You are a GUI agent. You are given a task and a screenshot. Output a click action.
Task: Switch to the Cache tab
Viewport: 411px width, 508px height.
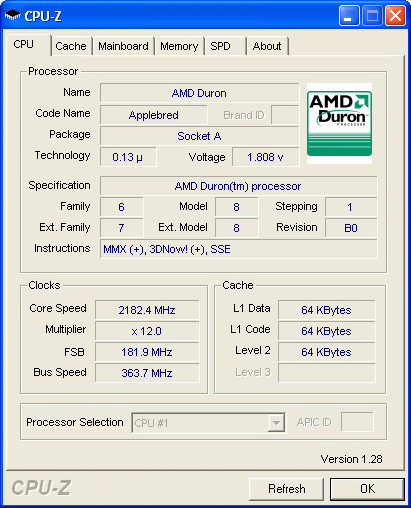(x=71, y=46)
